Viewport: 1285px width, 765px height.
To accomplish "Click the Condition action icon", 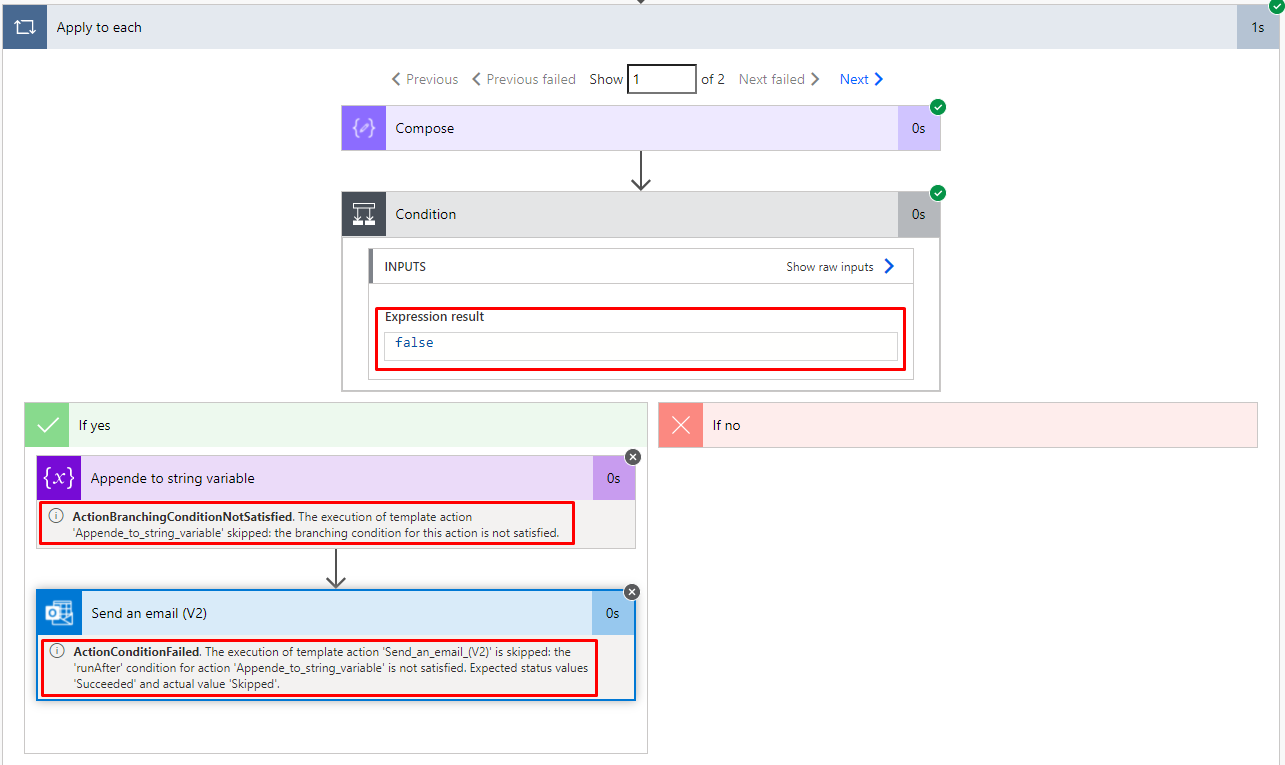I will pos(363,214).
